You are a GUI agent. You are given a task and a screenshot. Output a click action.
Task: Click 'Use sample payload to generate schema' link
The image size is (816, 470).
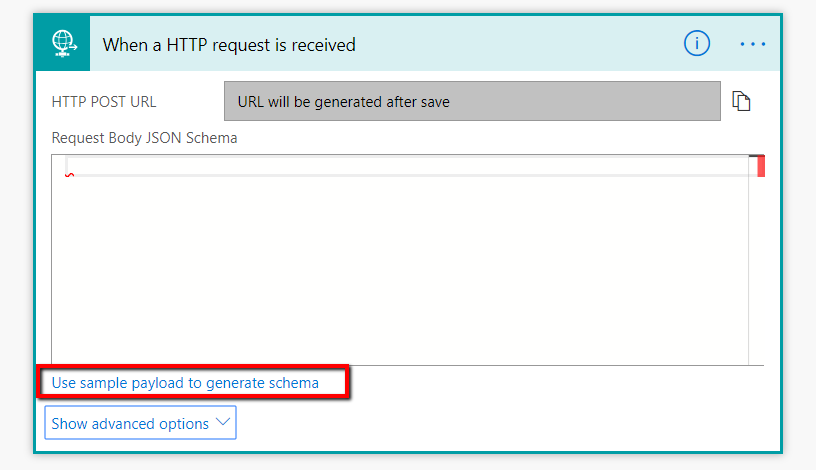point(185,382)
